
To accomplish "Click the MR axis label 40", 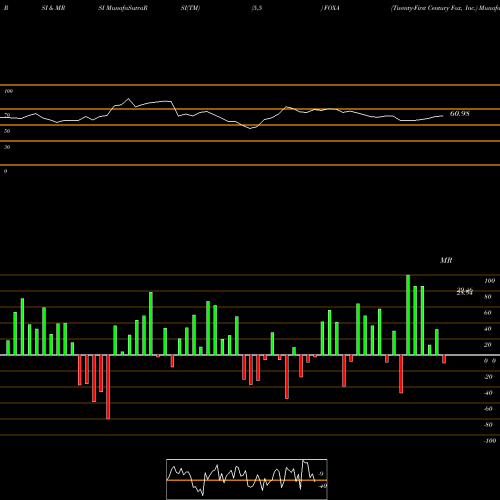I will (488, 329).
